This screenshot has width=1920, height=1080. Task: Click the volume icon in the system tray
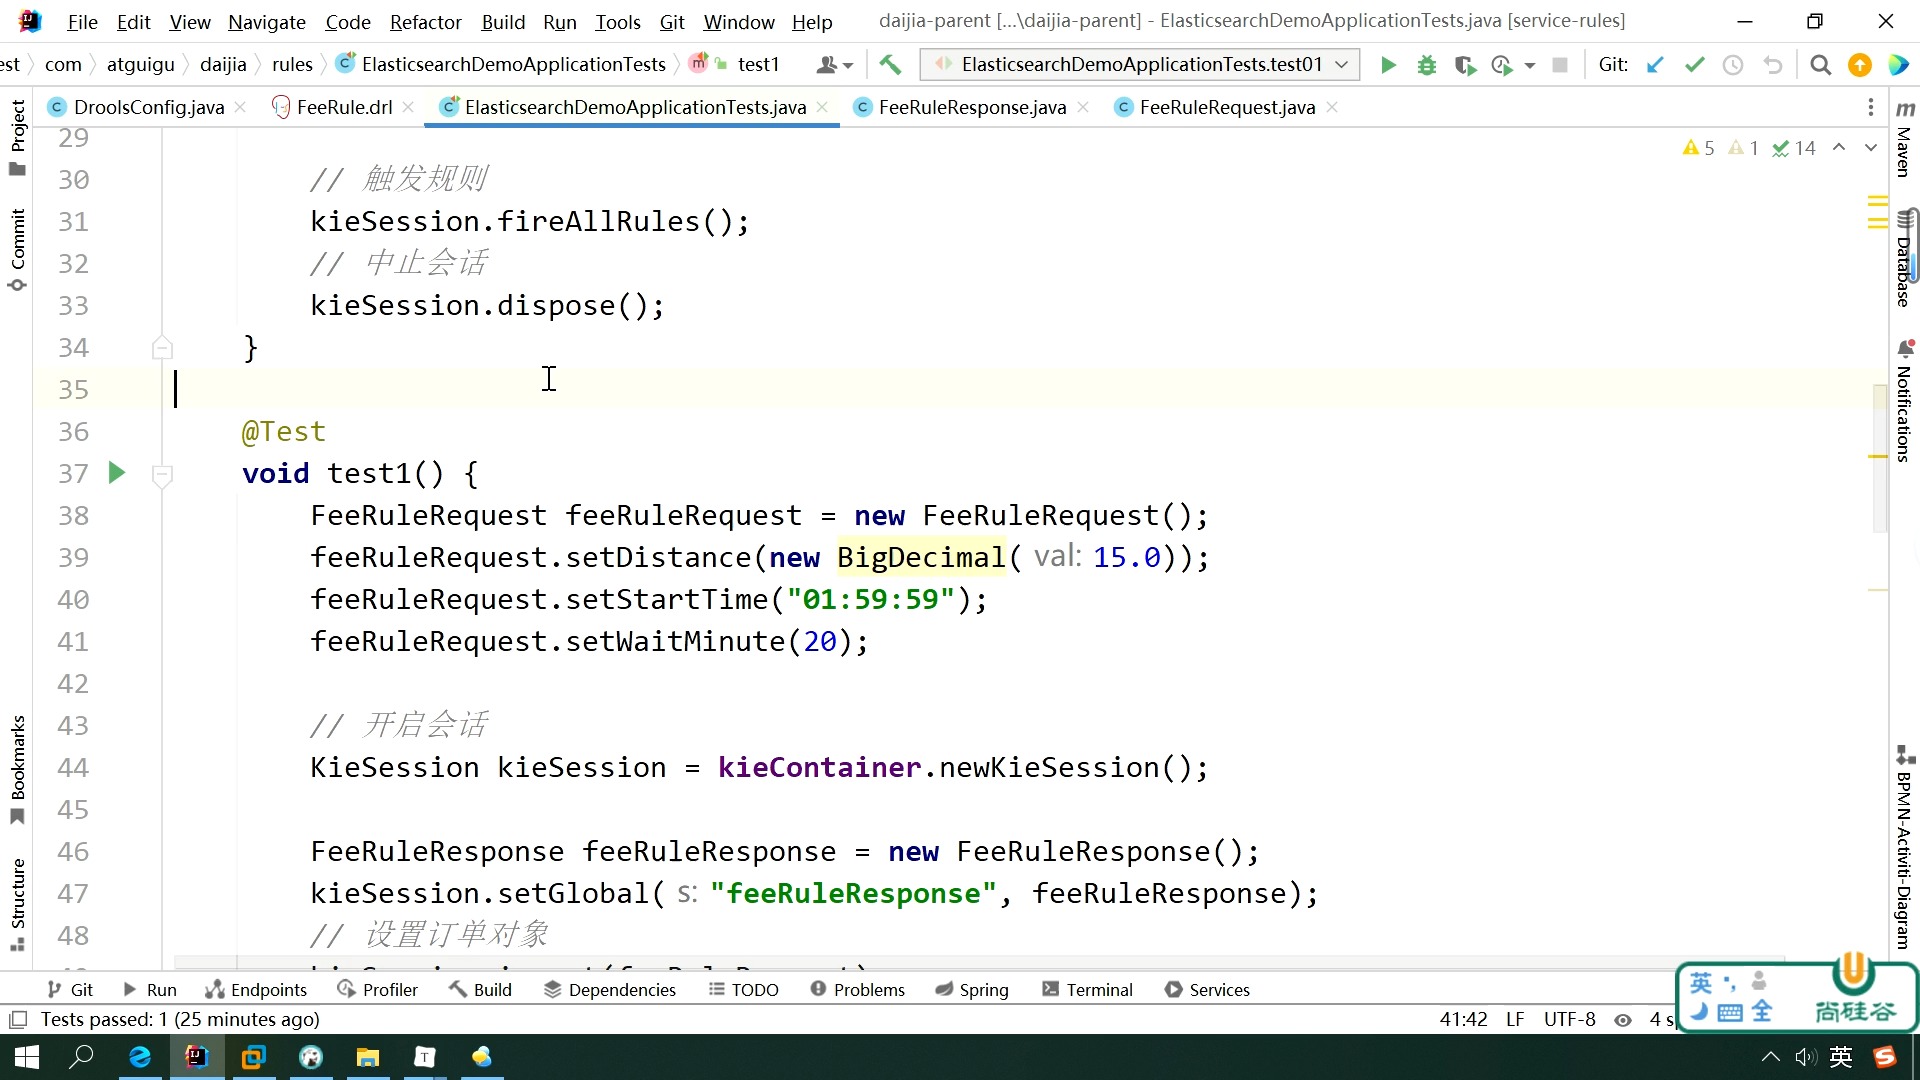tap(1805, 1057)
